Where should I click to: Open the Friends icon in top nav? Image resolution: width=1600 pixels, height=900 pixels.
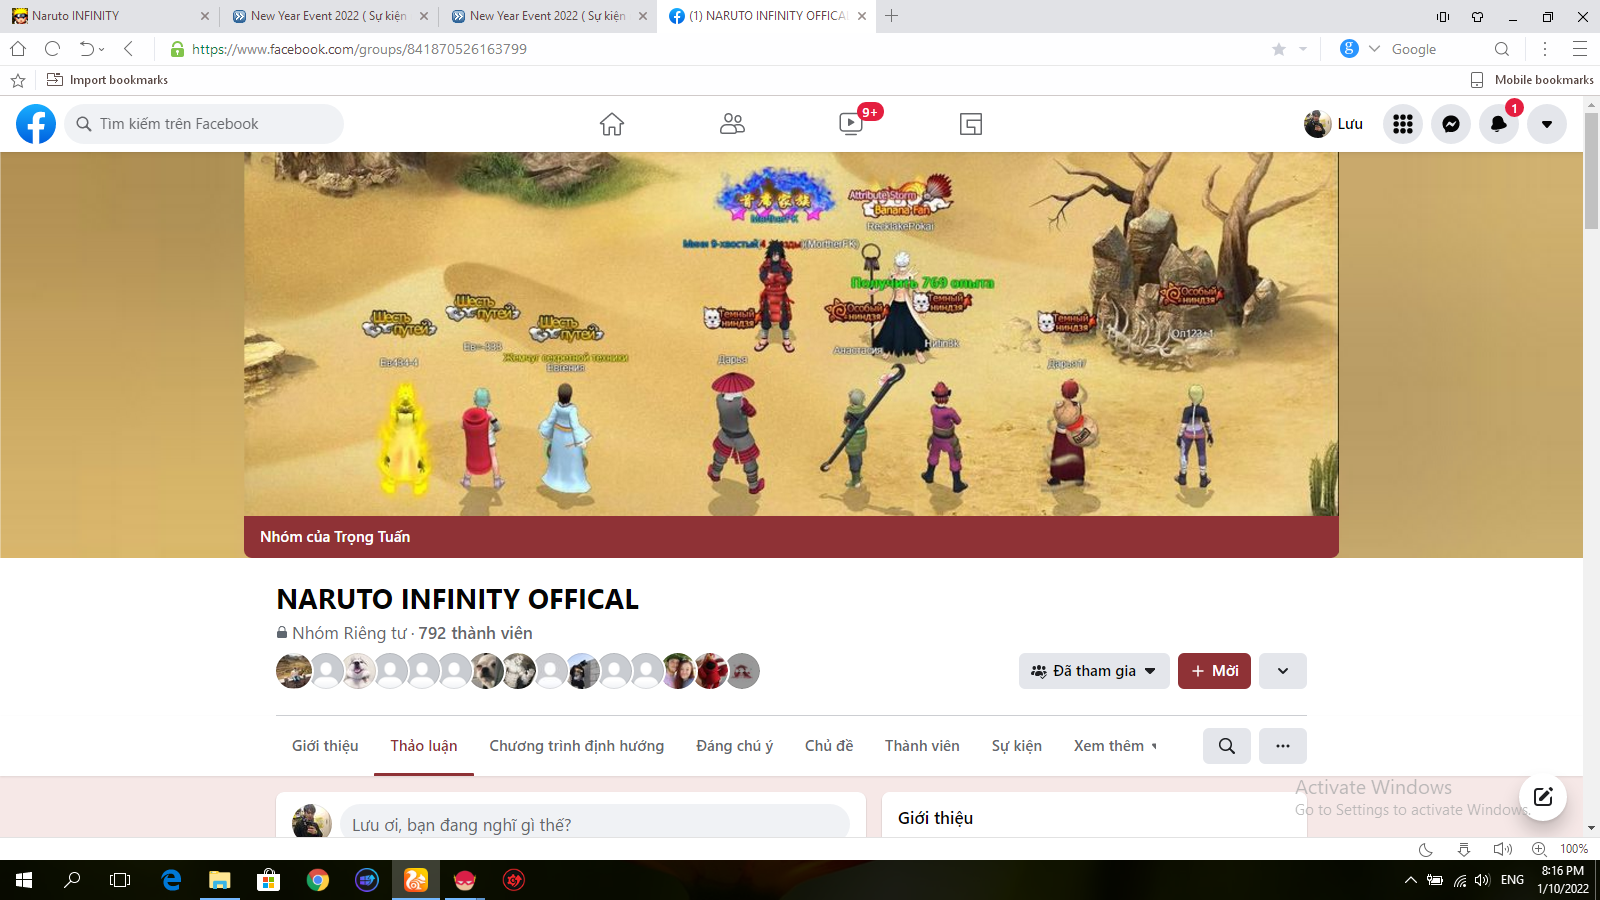pyautogui.click(x=732, y=124)
